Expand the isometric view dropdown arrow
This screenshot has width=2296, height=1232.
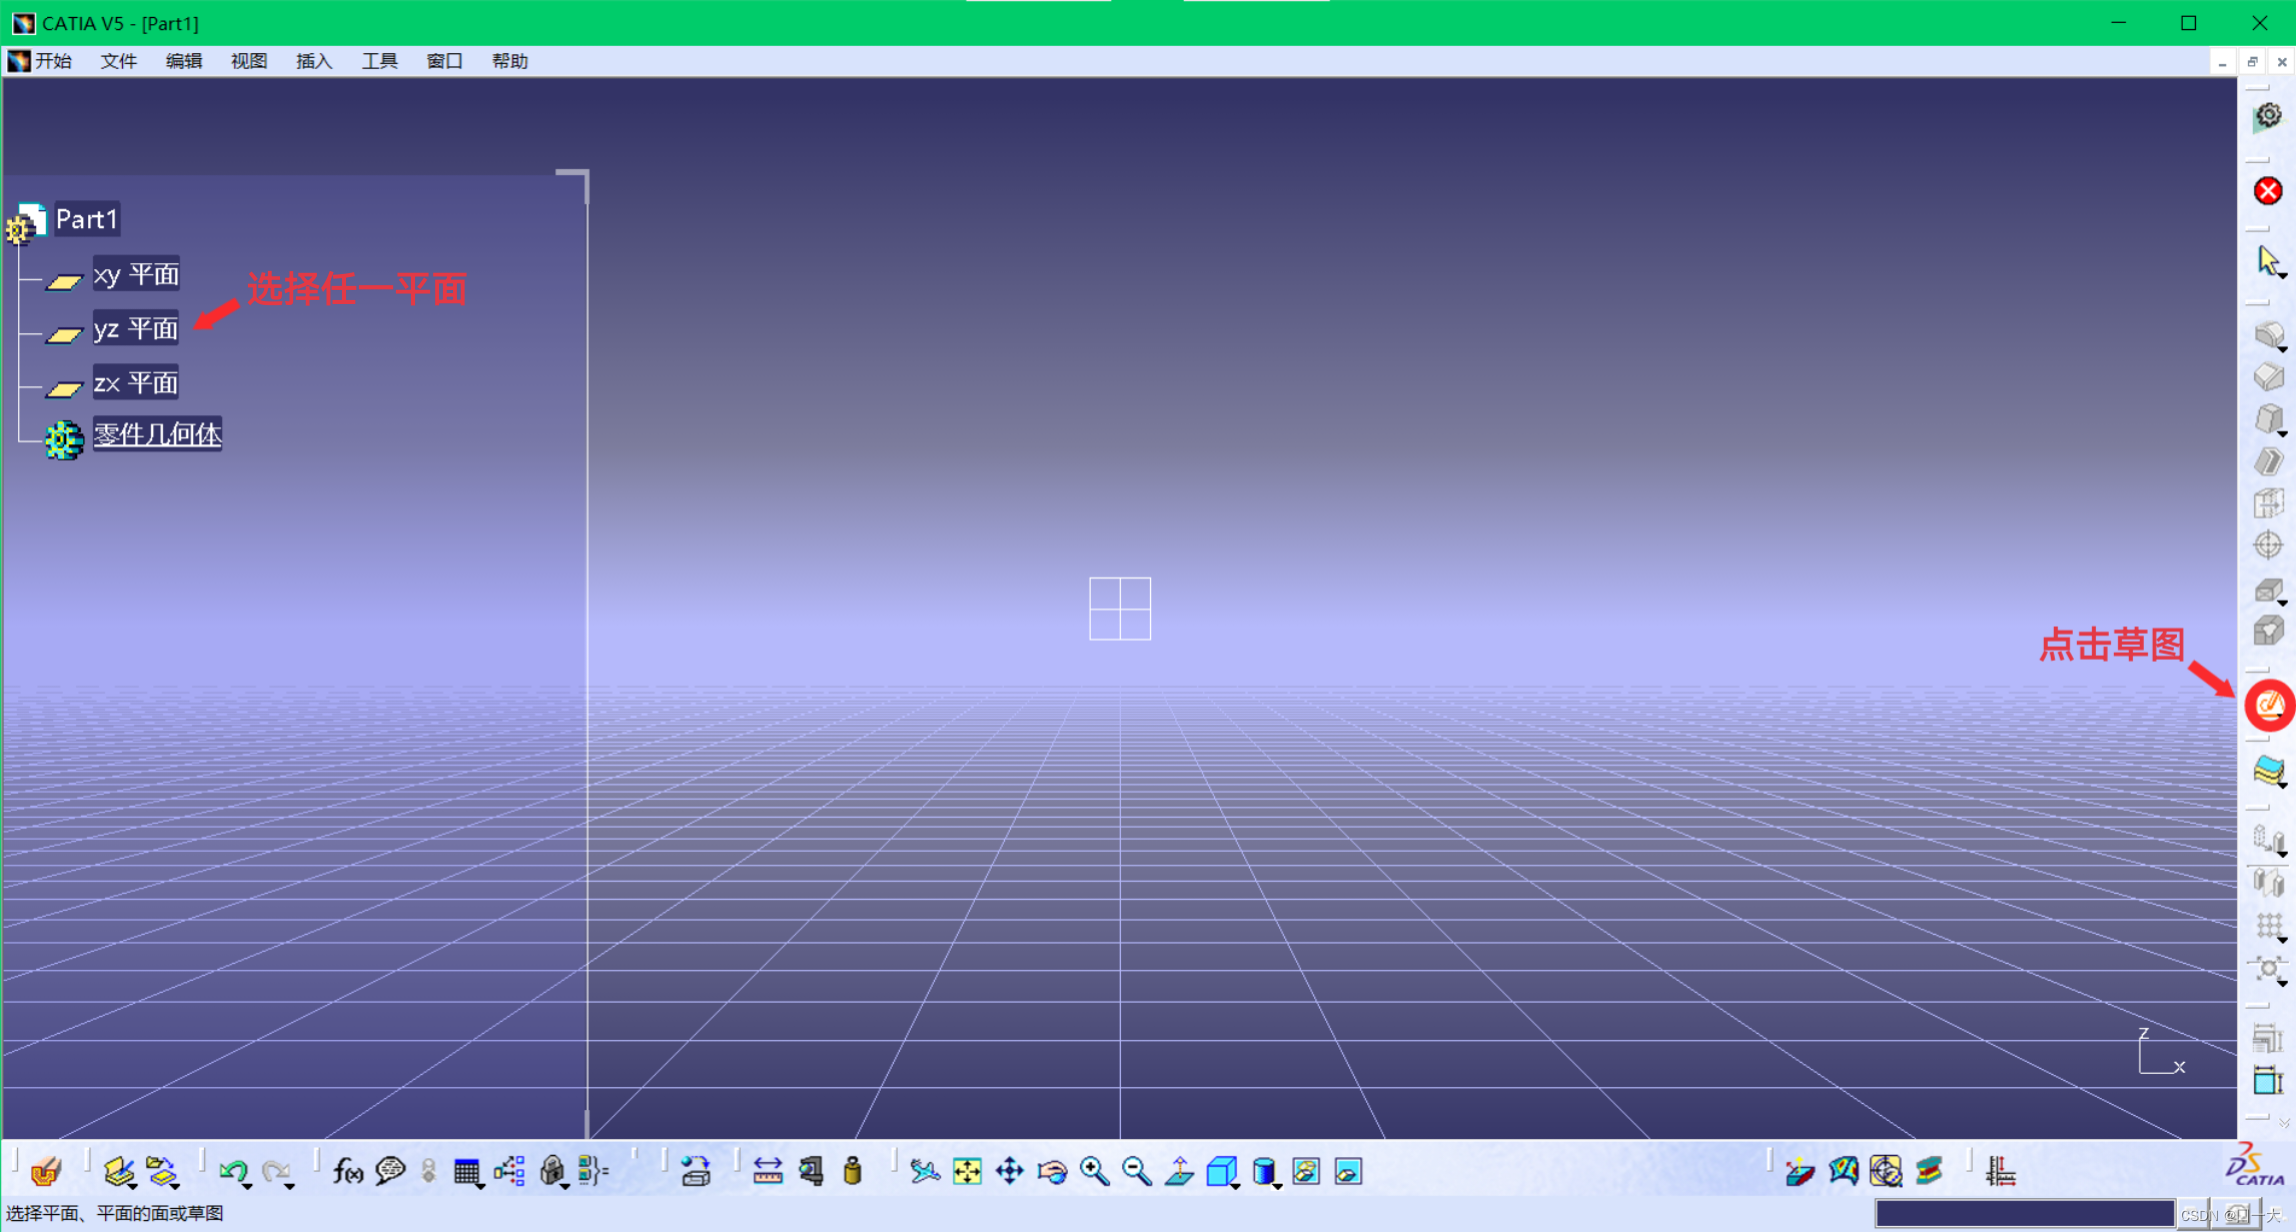pyautogui.click(x=1236, y=1186)
